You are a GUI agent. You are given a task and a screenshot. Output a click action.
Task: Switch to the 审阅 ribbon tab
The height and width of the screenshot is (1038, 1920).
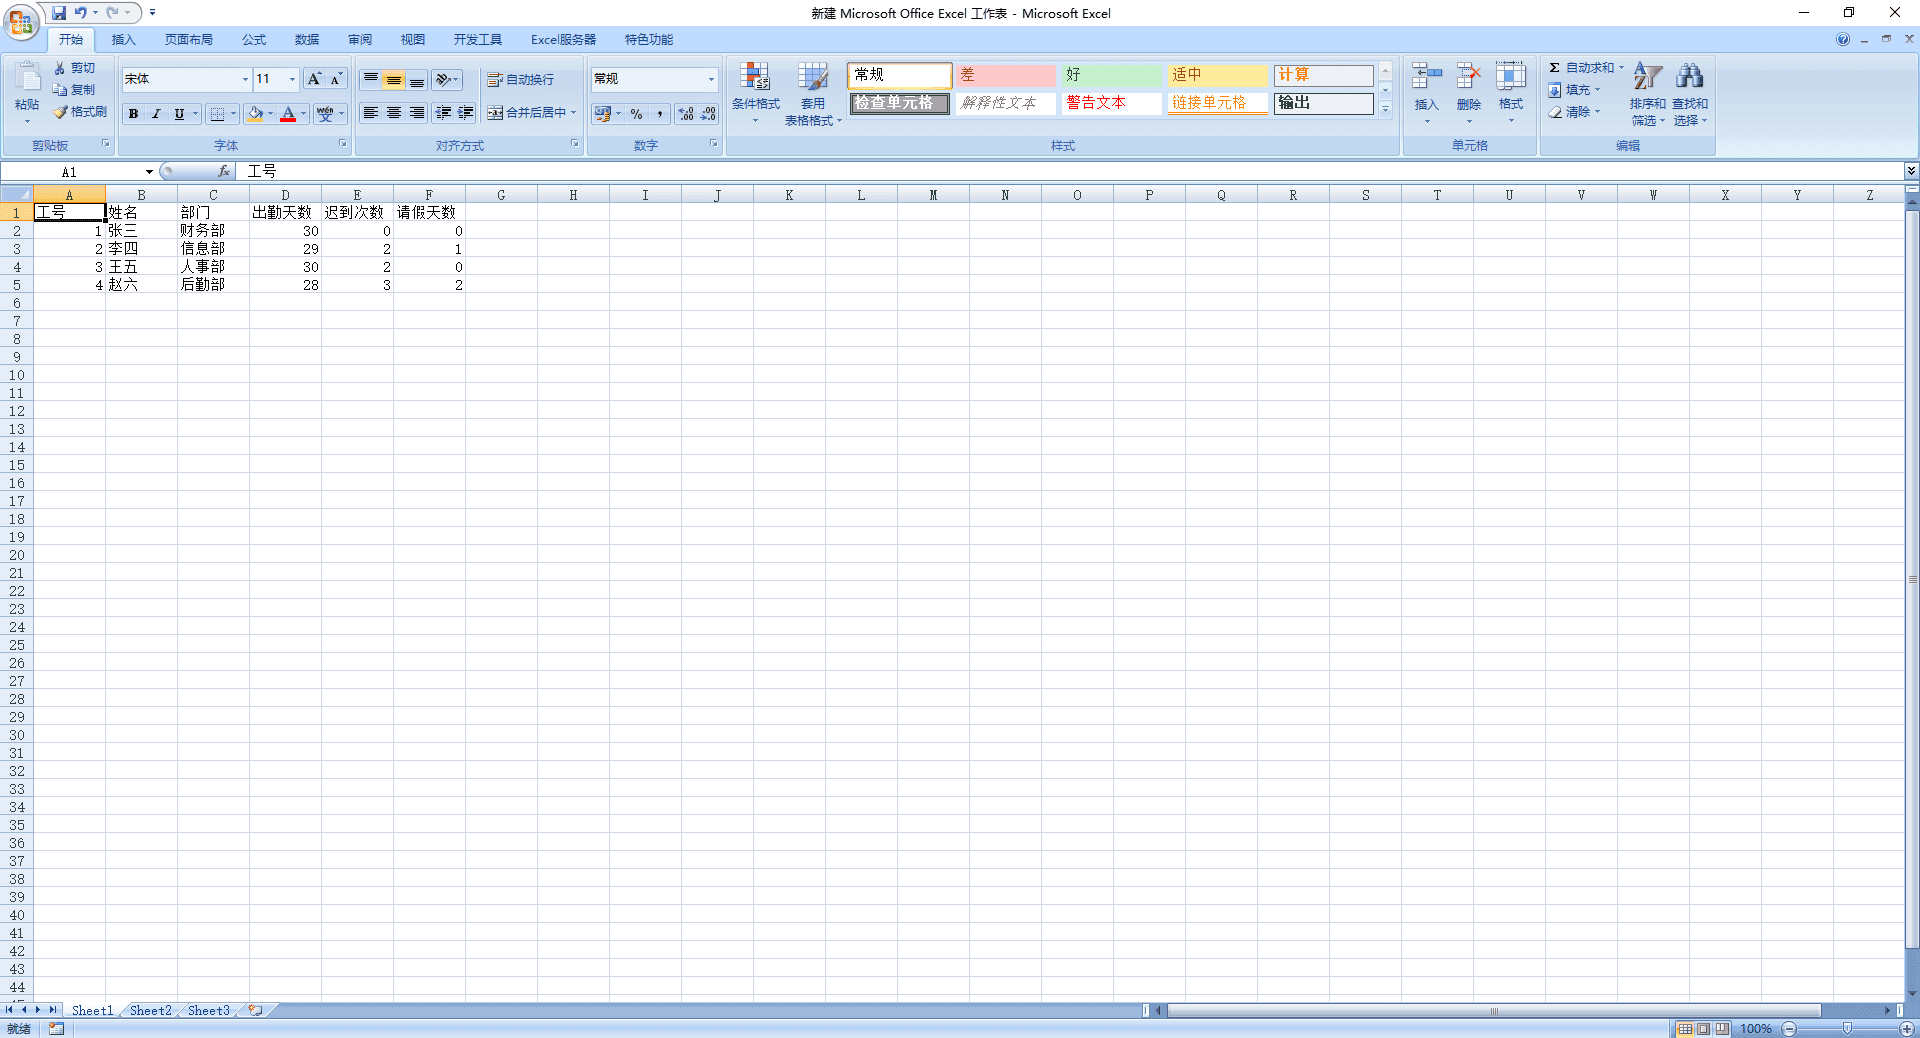[360, 40]
